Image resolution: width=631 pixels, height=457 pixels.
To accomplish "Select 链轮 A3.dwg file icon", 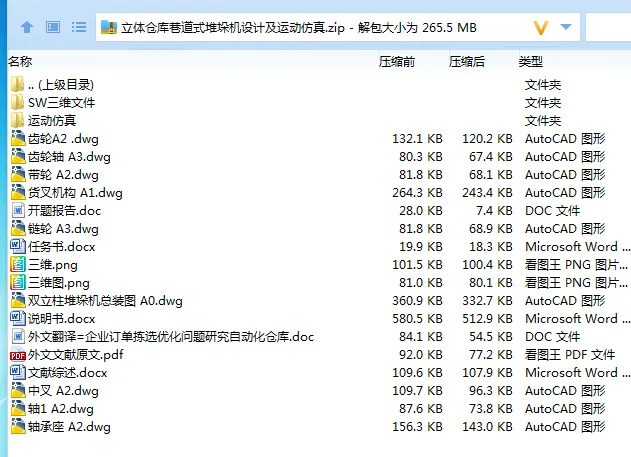I will pyautogui.click(x=18, y=228).
